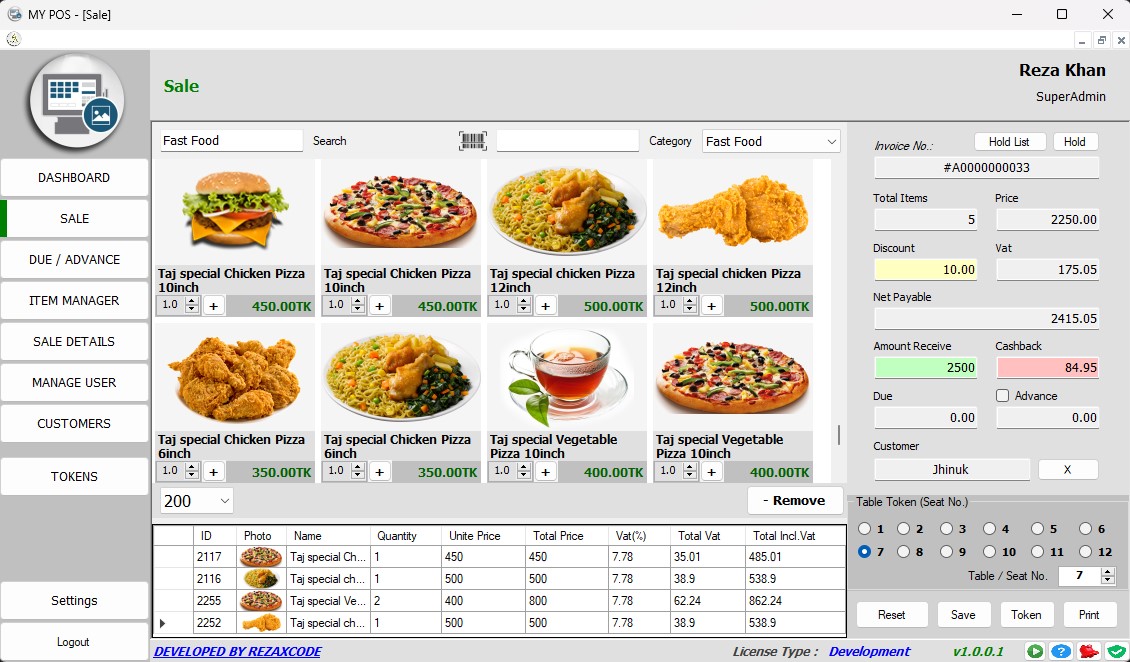Add the burger item with its plus button

click(x=213, y=306)
